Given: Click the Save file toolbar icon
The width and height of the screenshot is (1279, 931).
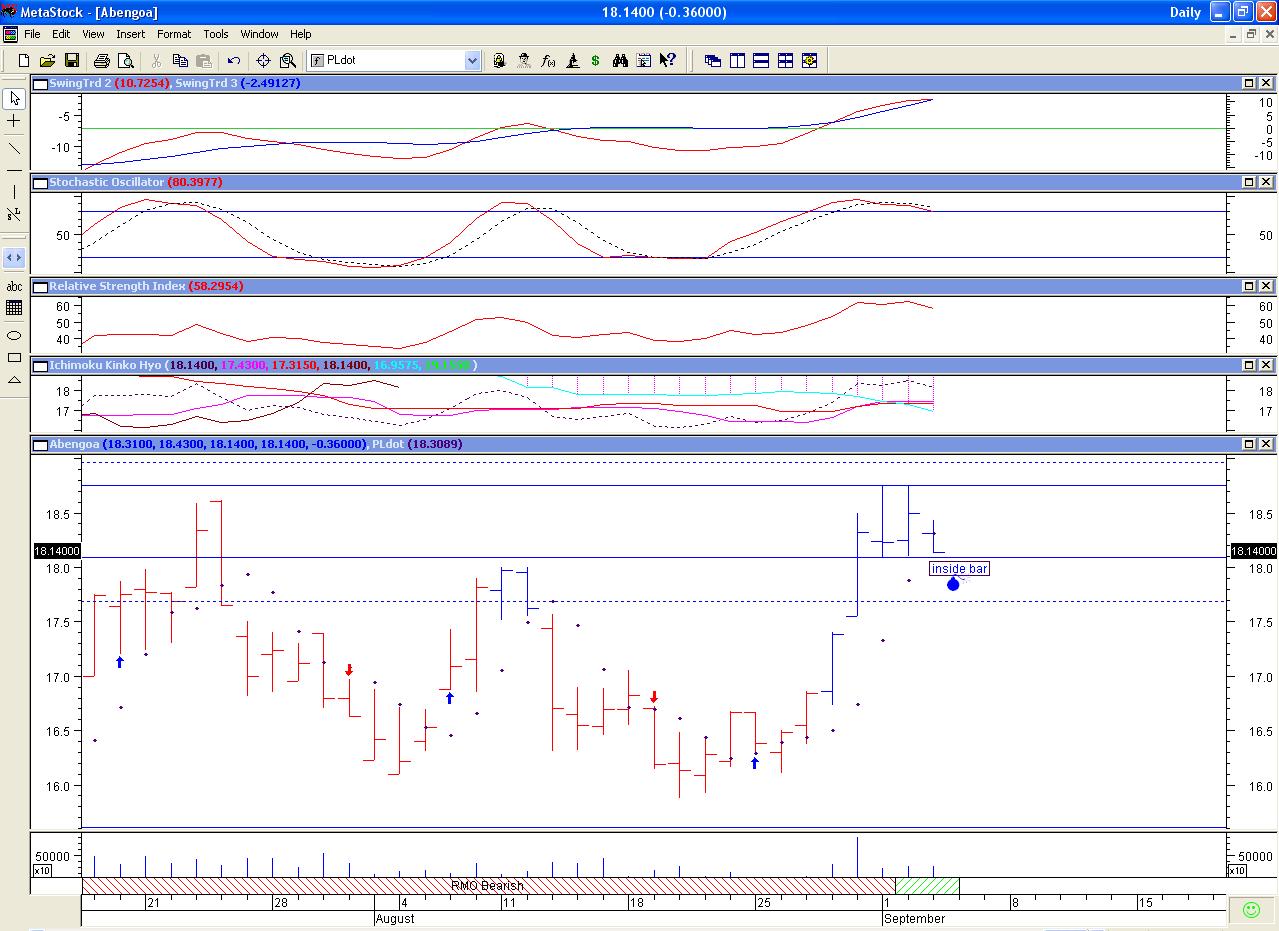Looking at the screenshot, I should [x=71, y=61].
